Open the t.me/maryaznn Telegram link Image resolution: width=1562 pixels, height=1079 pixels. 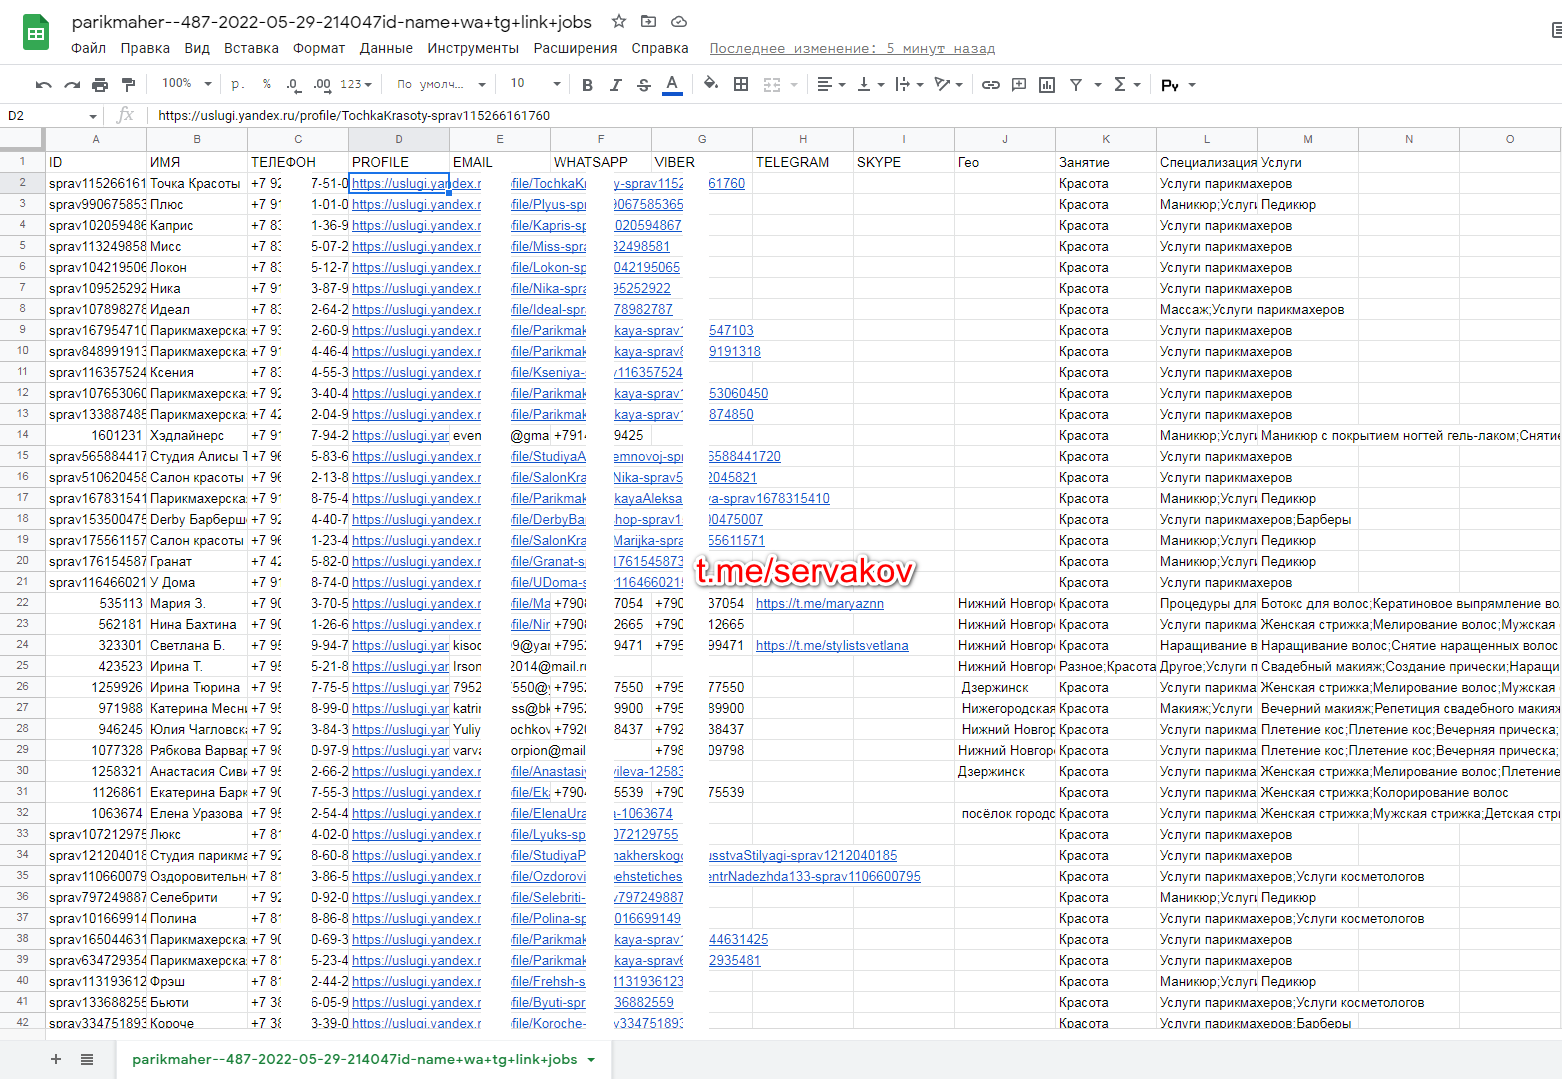point(819,603)
